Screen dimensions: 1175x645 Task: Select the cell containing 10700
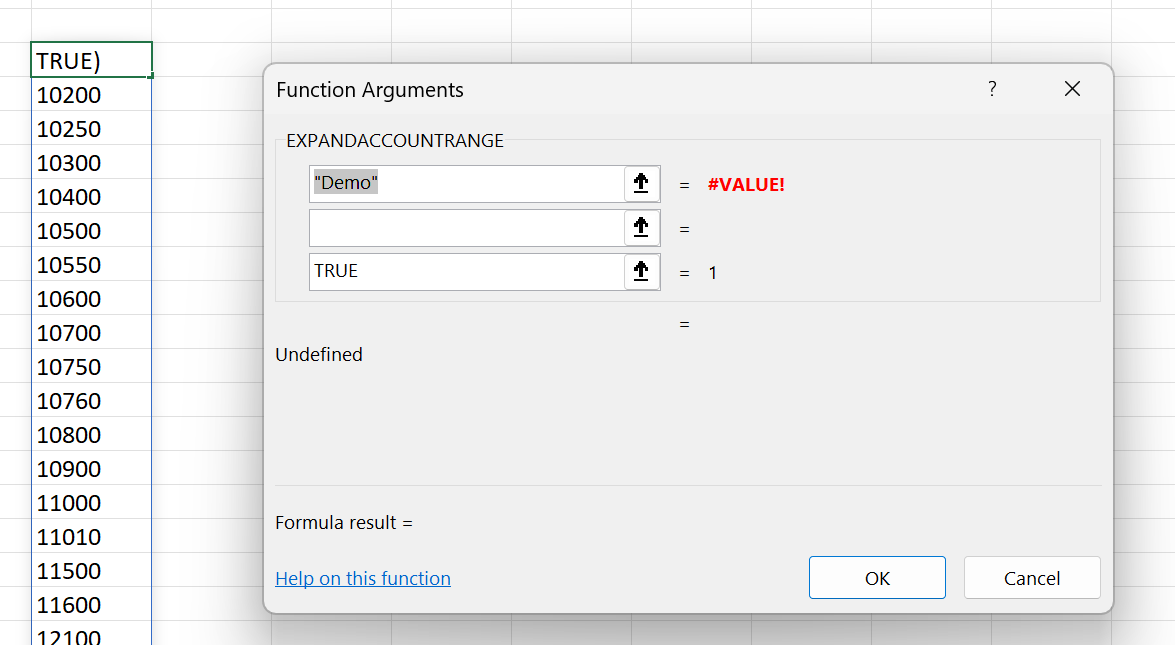click(91, 333)
